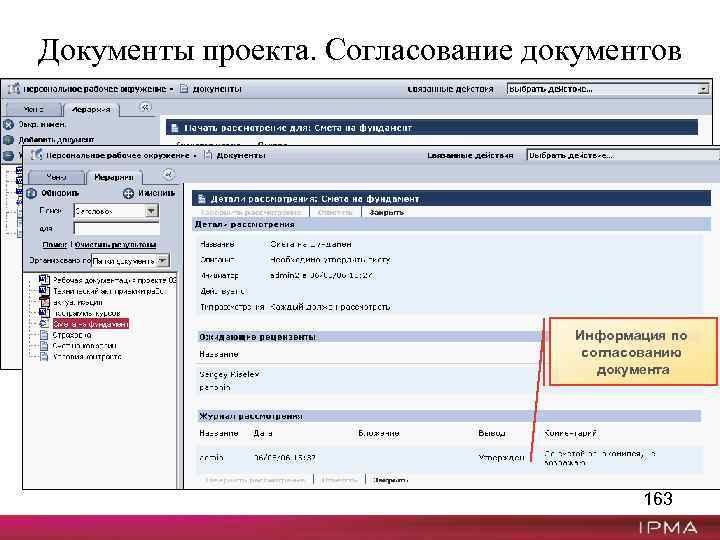Click the workspace icon in back window breadcrumb
The image size is (720, 540).
point(14,88)
